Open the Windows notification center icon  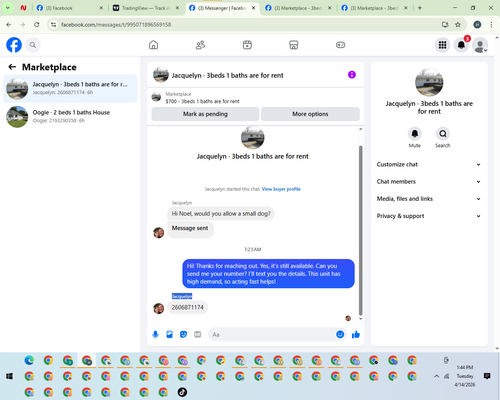click(487, 376)
